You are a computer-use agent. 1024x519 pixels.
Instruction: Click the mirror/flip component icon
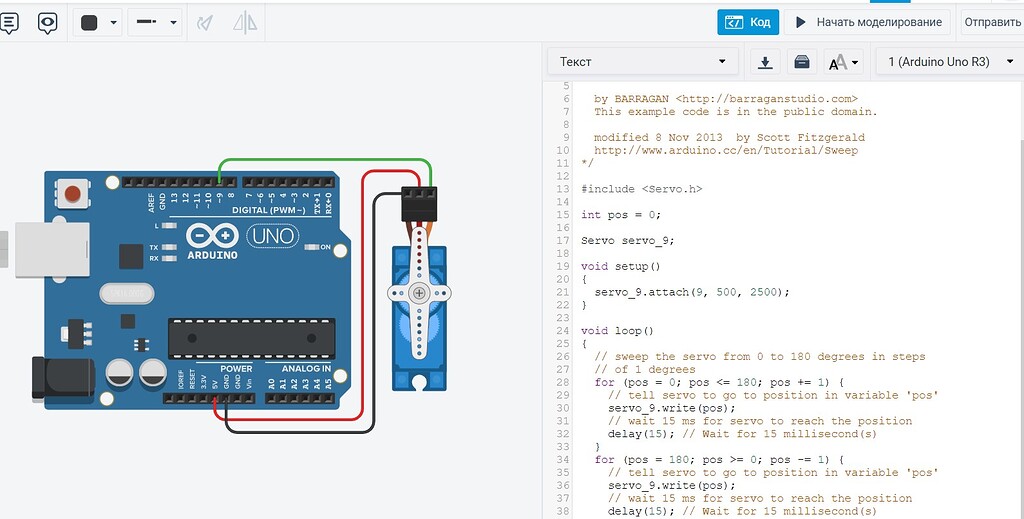click(244, 22)
